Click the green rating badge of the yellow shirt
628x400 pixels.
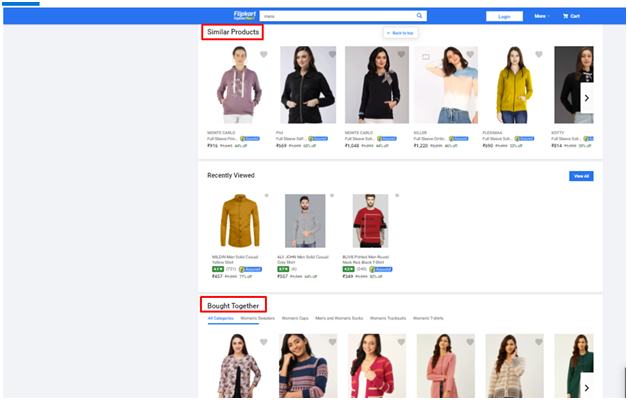pos(218,269)
